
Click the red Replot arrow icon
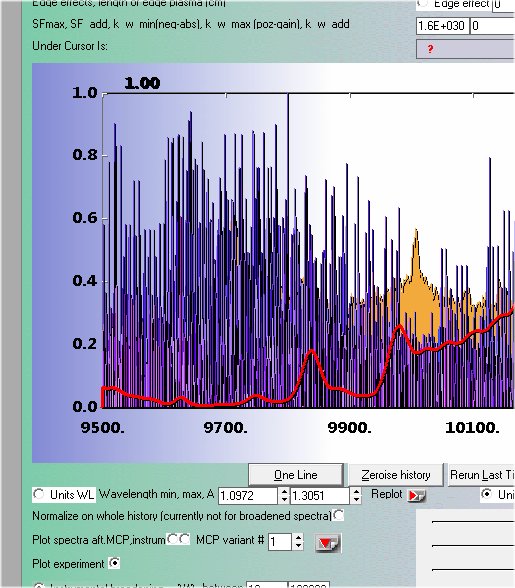pos(417,496)
